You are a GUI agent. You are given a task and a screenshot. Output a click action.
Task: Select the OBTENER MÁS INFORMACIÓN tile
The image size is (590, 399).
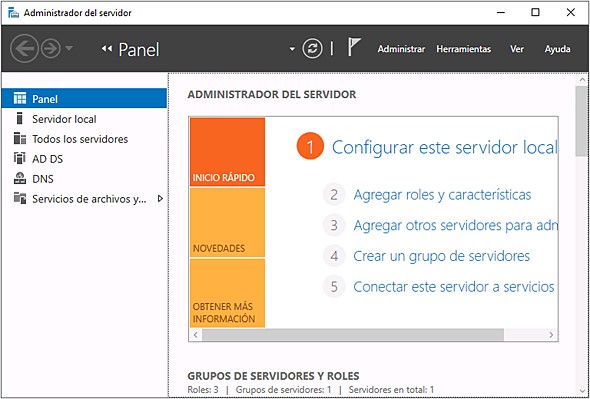(x=227, y=293)
